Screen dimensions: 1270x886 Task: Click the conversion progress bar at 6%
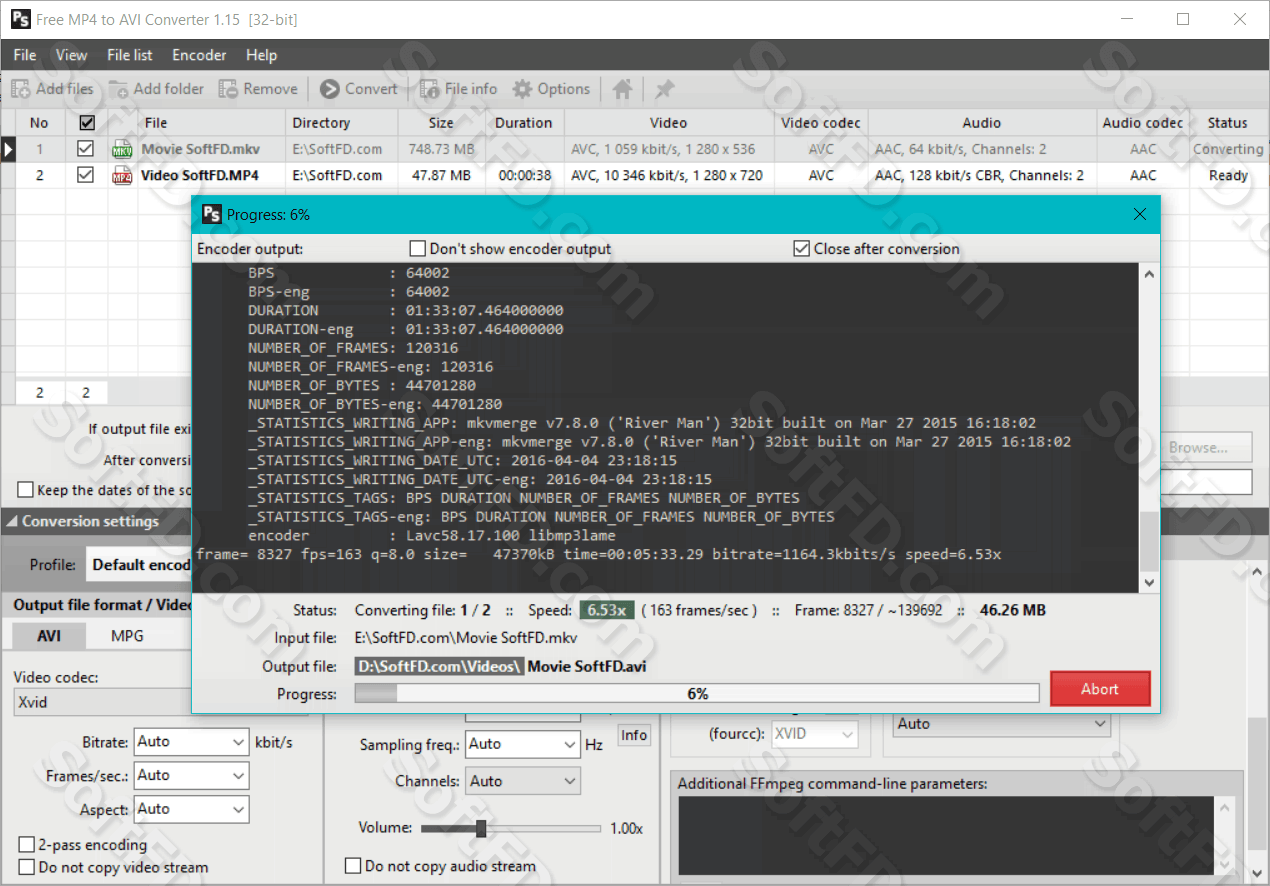tap(697, 694)
